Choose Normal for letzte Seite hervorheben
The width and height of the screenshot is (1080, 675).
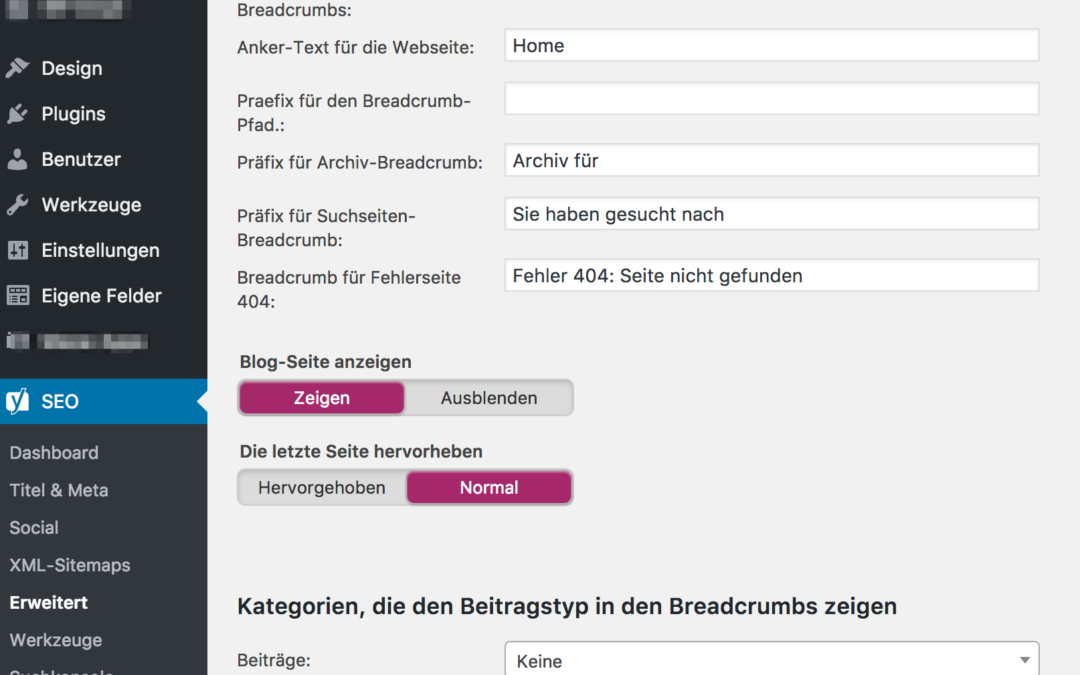[489, 488]
